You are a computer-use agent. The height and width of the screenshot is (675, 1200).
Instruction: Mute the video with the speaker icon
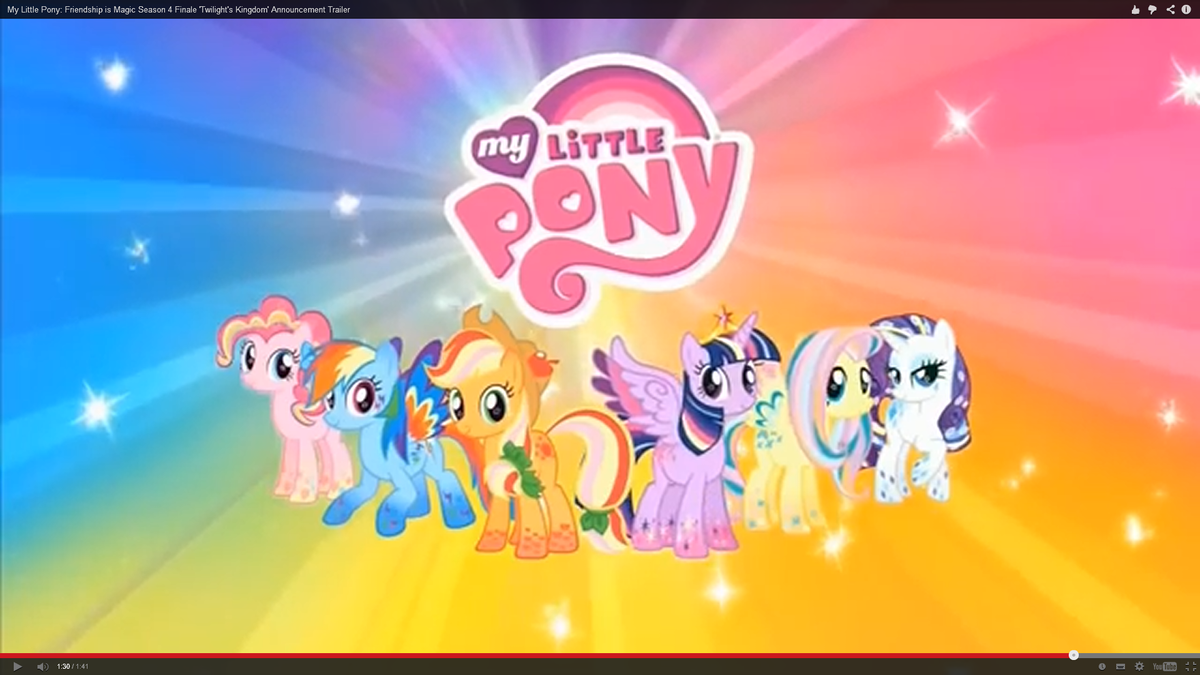click(x=43, y=666)
